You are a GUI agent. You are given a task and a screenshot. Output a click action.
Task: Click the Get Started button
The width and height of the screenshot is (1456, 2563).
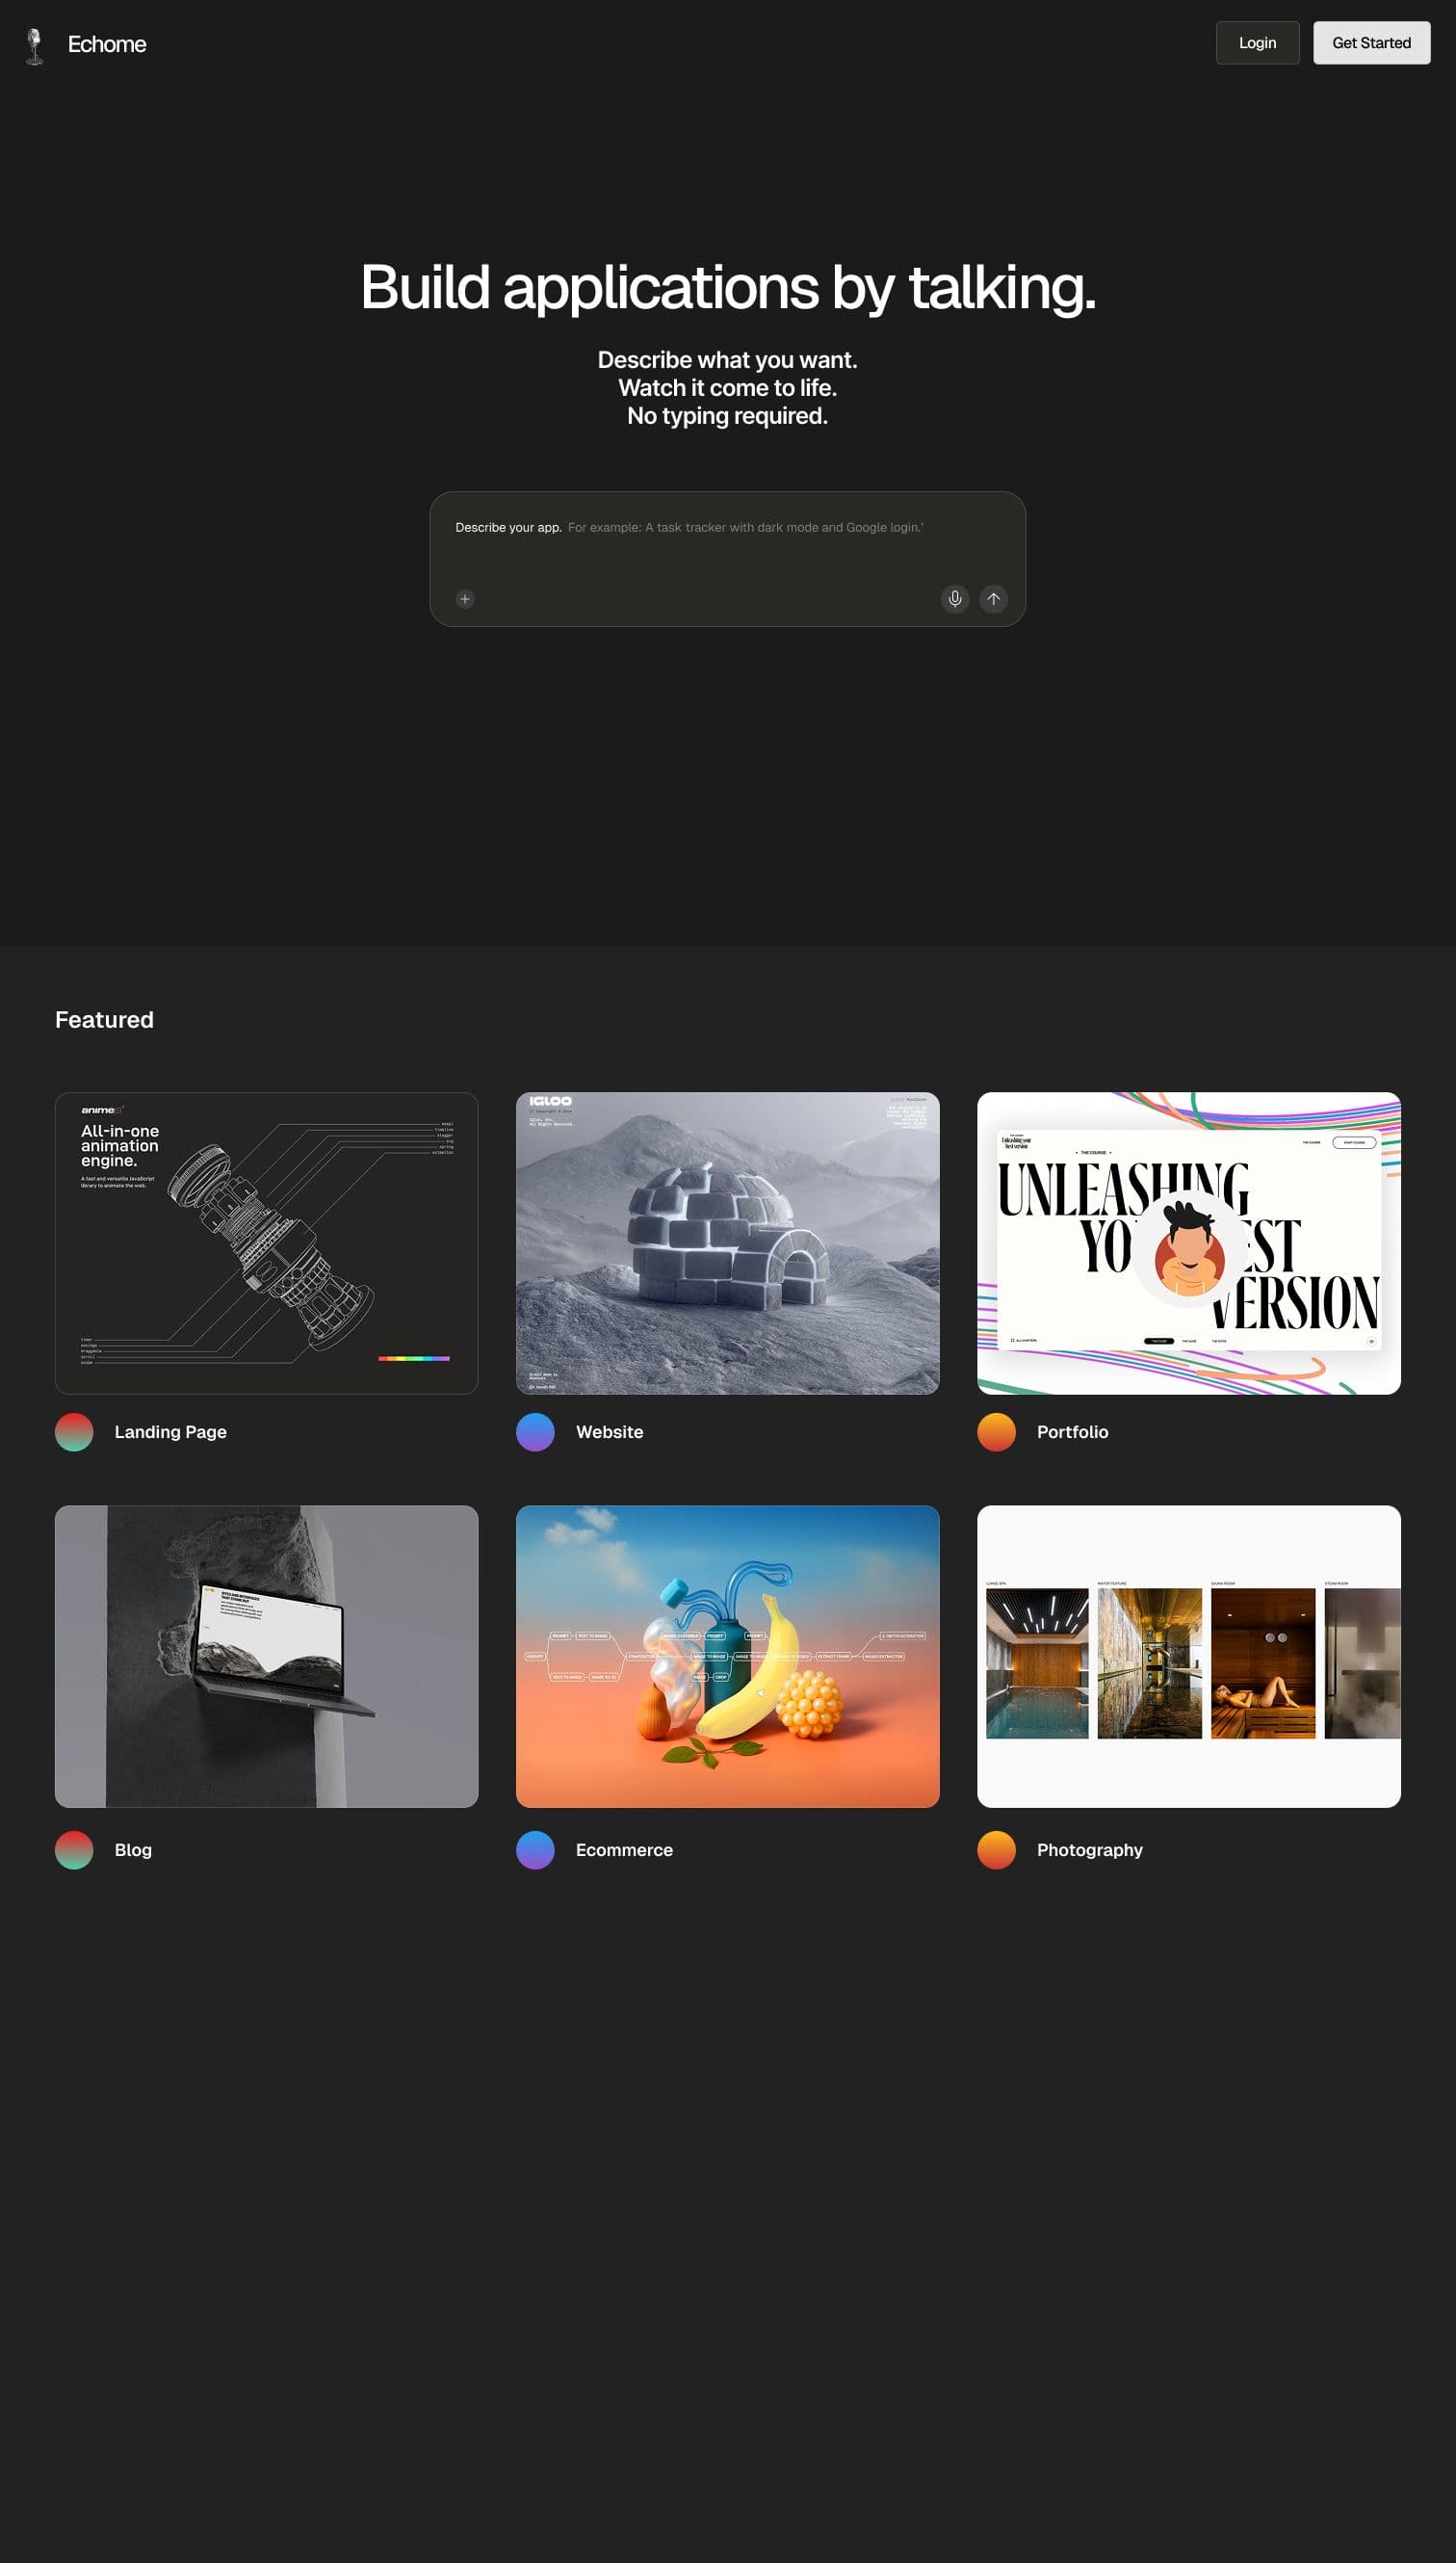click(x=1371, y=43)
